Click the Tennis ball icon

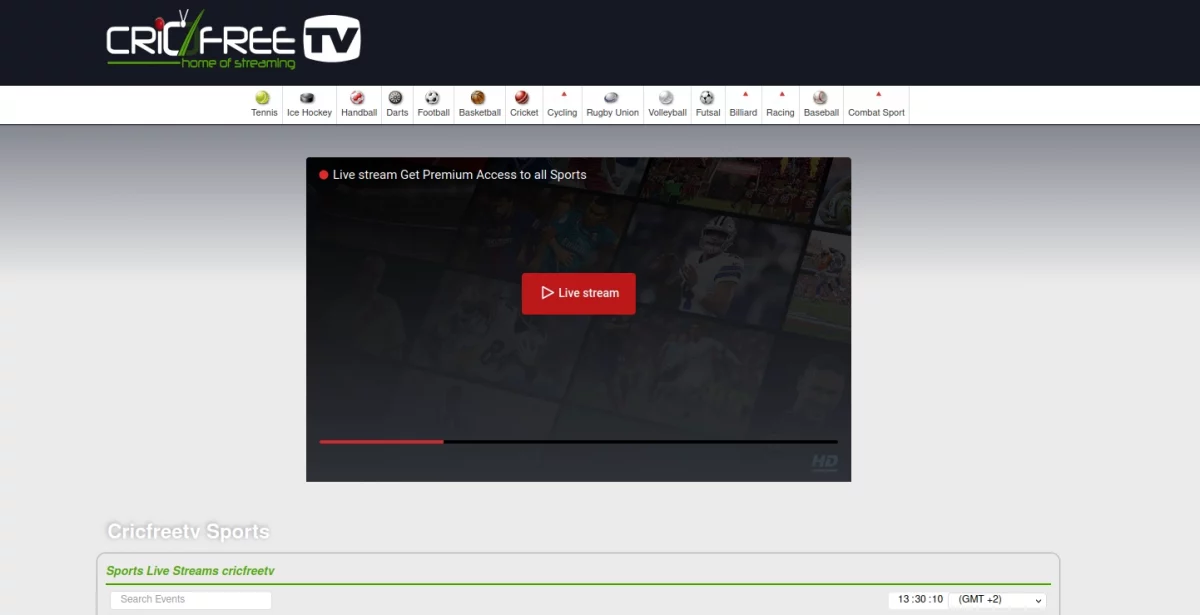point(263,98)
